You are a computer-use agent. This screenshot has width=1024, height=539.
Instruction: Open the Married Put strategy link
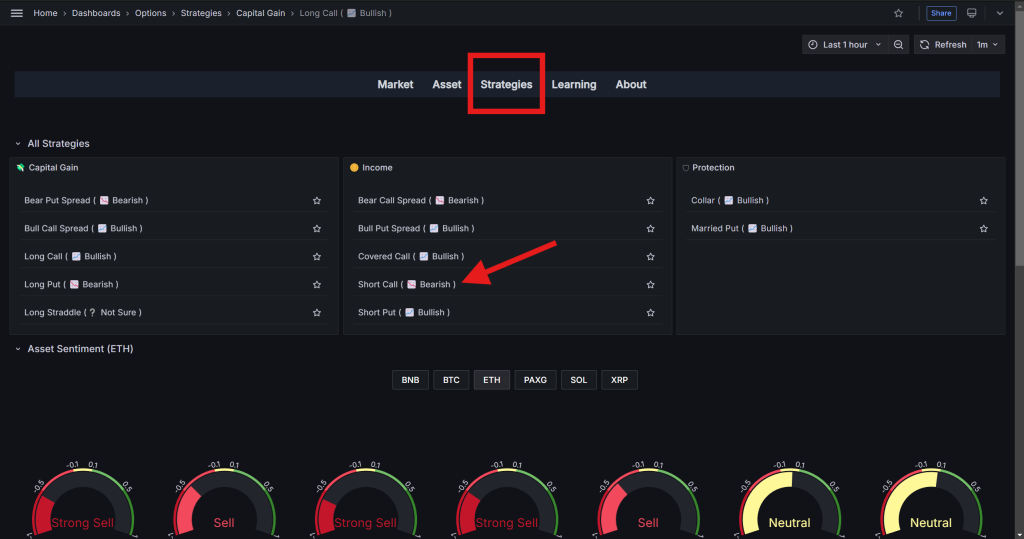click(741, 229)
